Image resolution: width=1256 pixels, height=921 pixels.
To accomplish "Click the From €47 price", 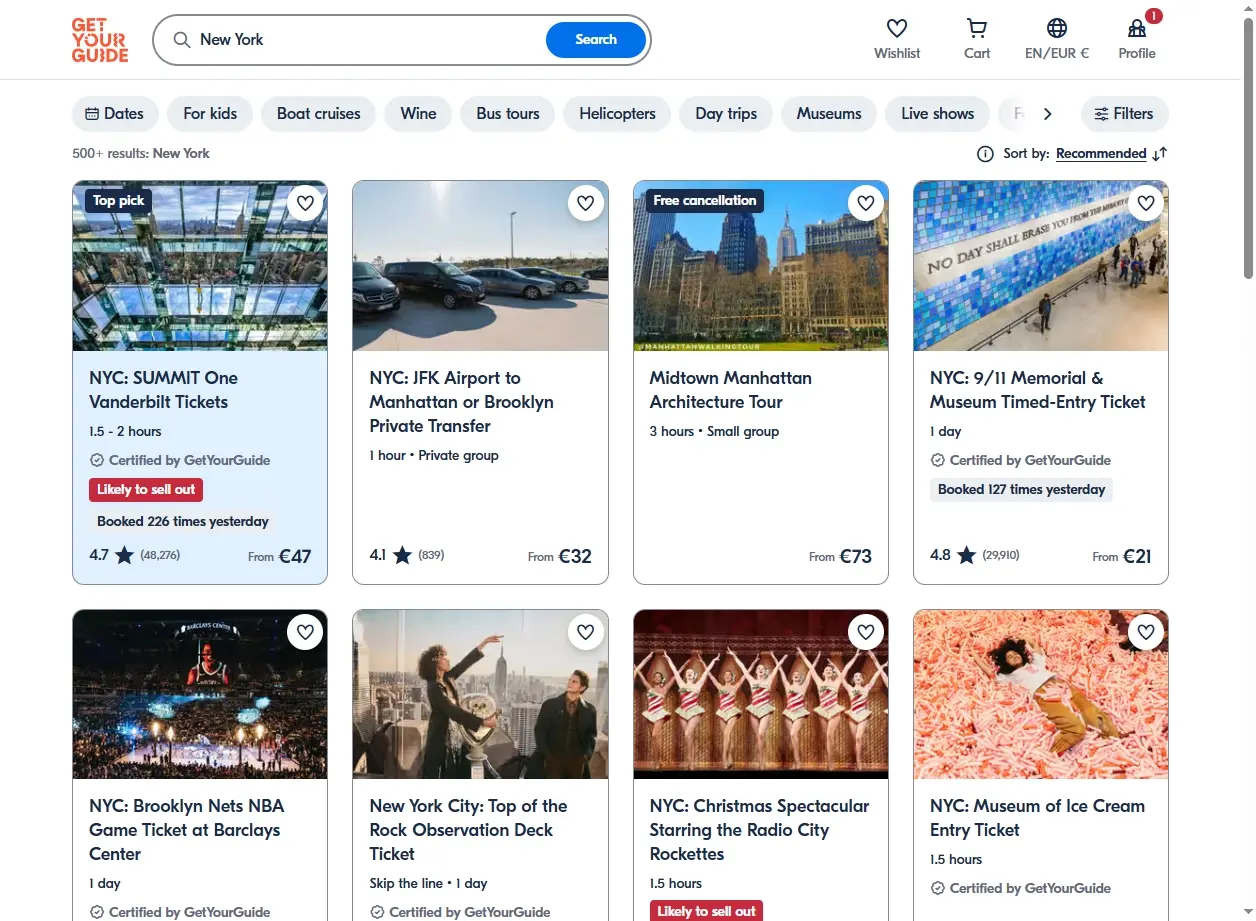I will coord(280,556).
